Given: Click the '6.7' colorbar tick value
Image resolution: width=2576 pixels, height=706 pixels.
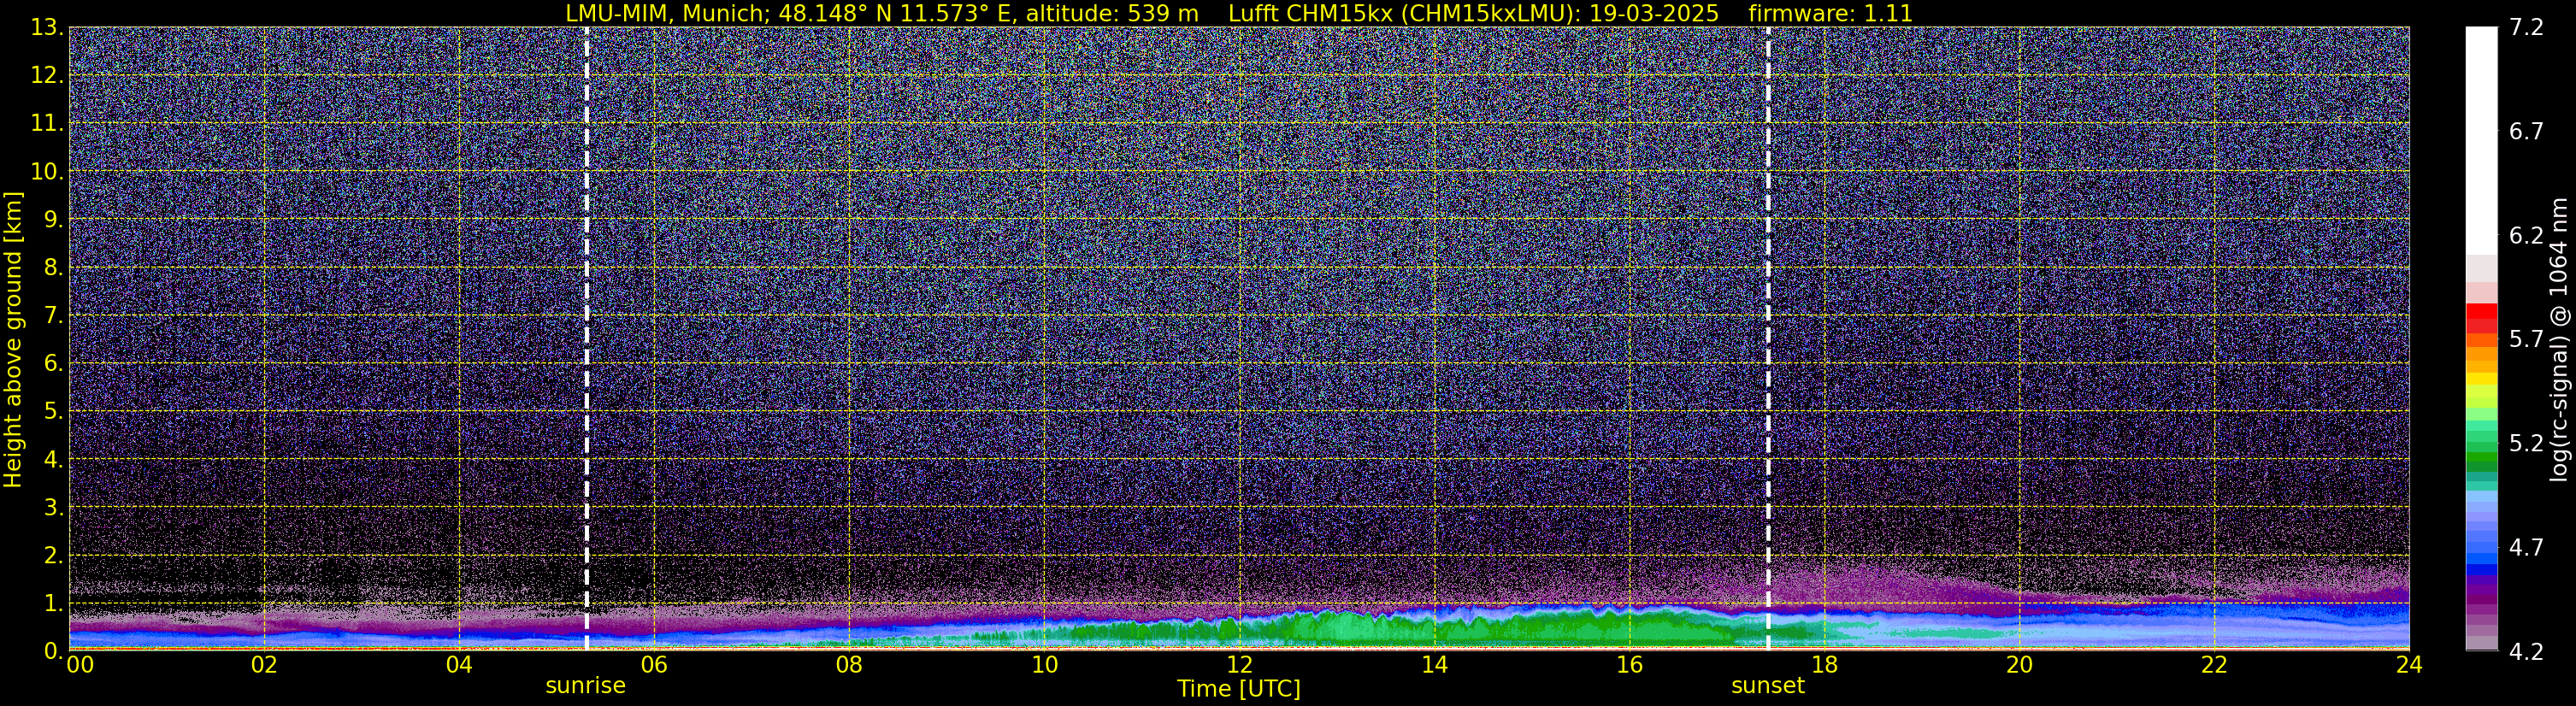Looking at the screenshot, I should [x=2526, y=132].
